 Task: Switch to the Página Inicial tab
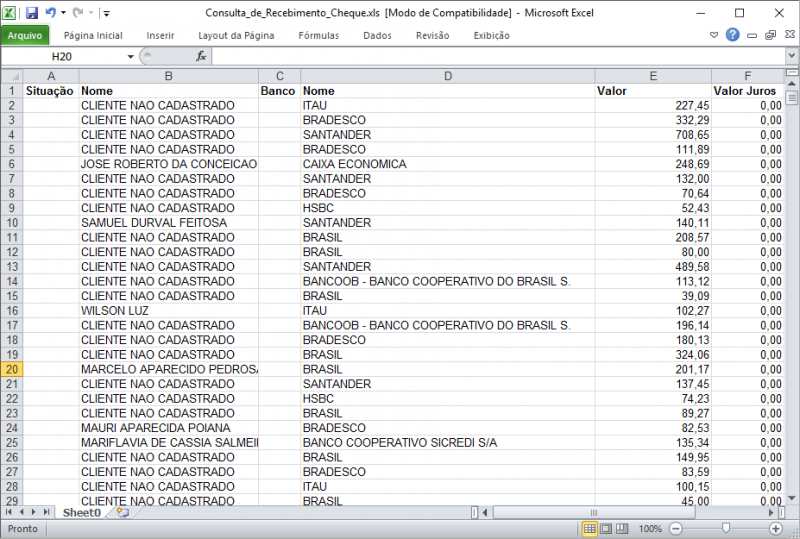coord(93,35)
